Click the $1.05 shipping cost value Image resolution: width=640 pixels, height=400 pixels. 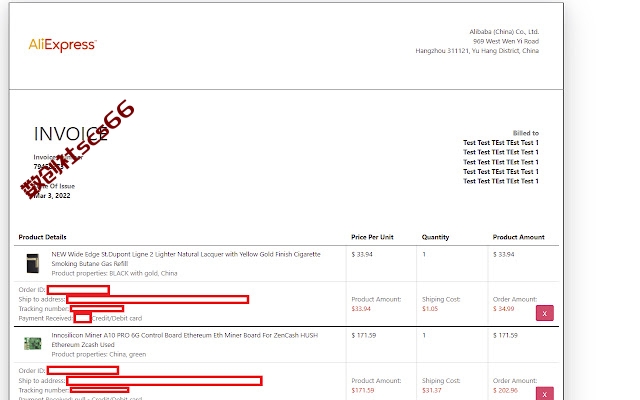point(430,309)
